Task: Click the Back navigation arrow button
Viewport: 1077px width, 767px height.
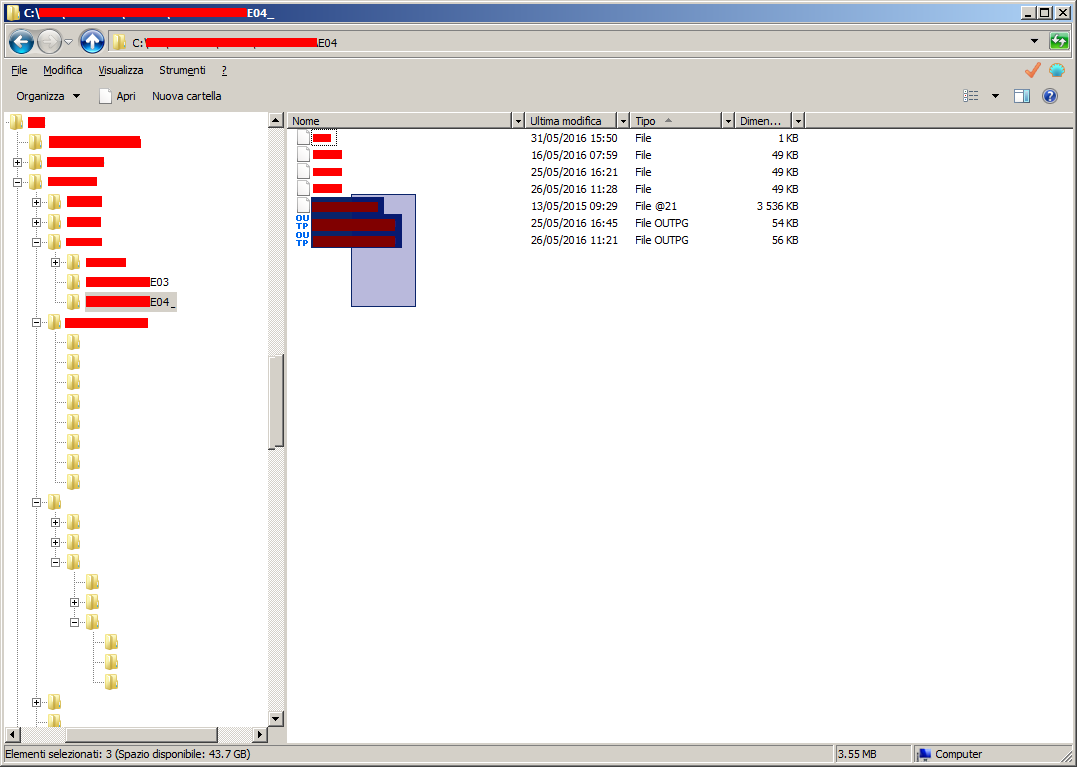Action: pos(21,42)
